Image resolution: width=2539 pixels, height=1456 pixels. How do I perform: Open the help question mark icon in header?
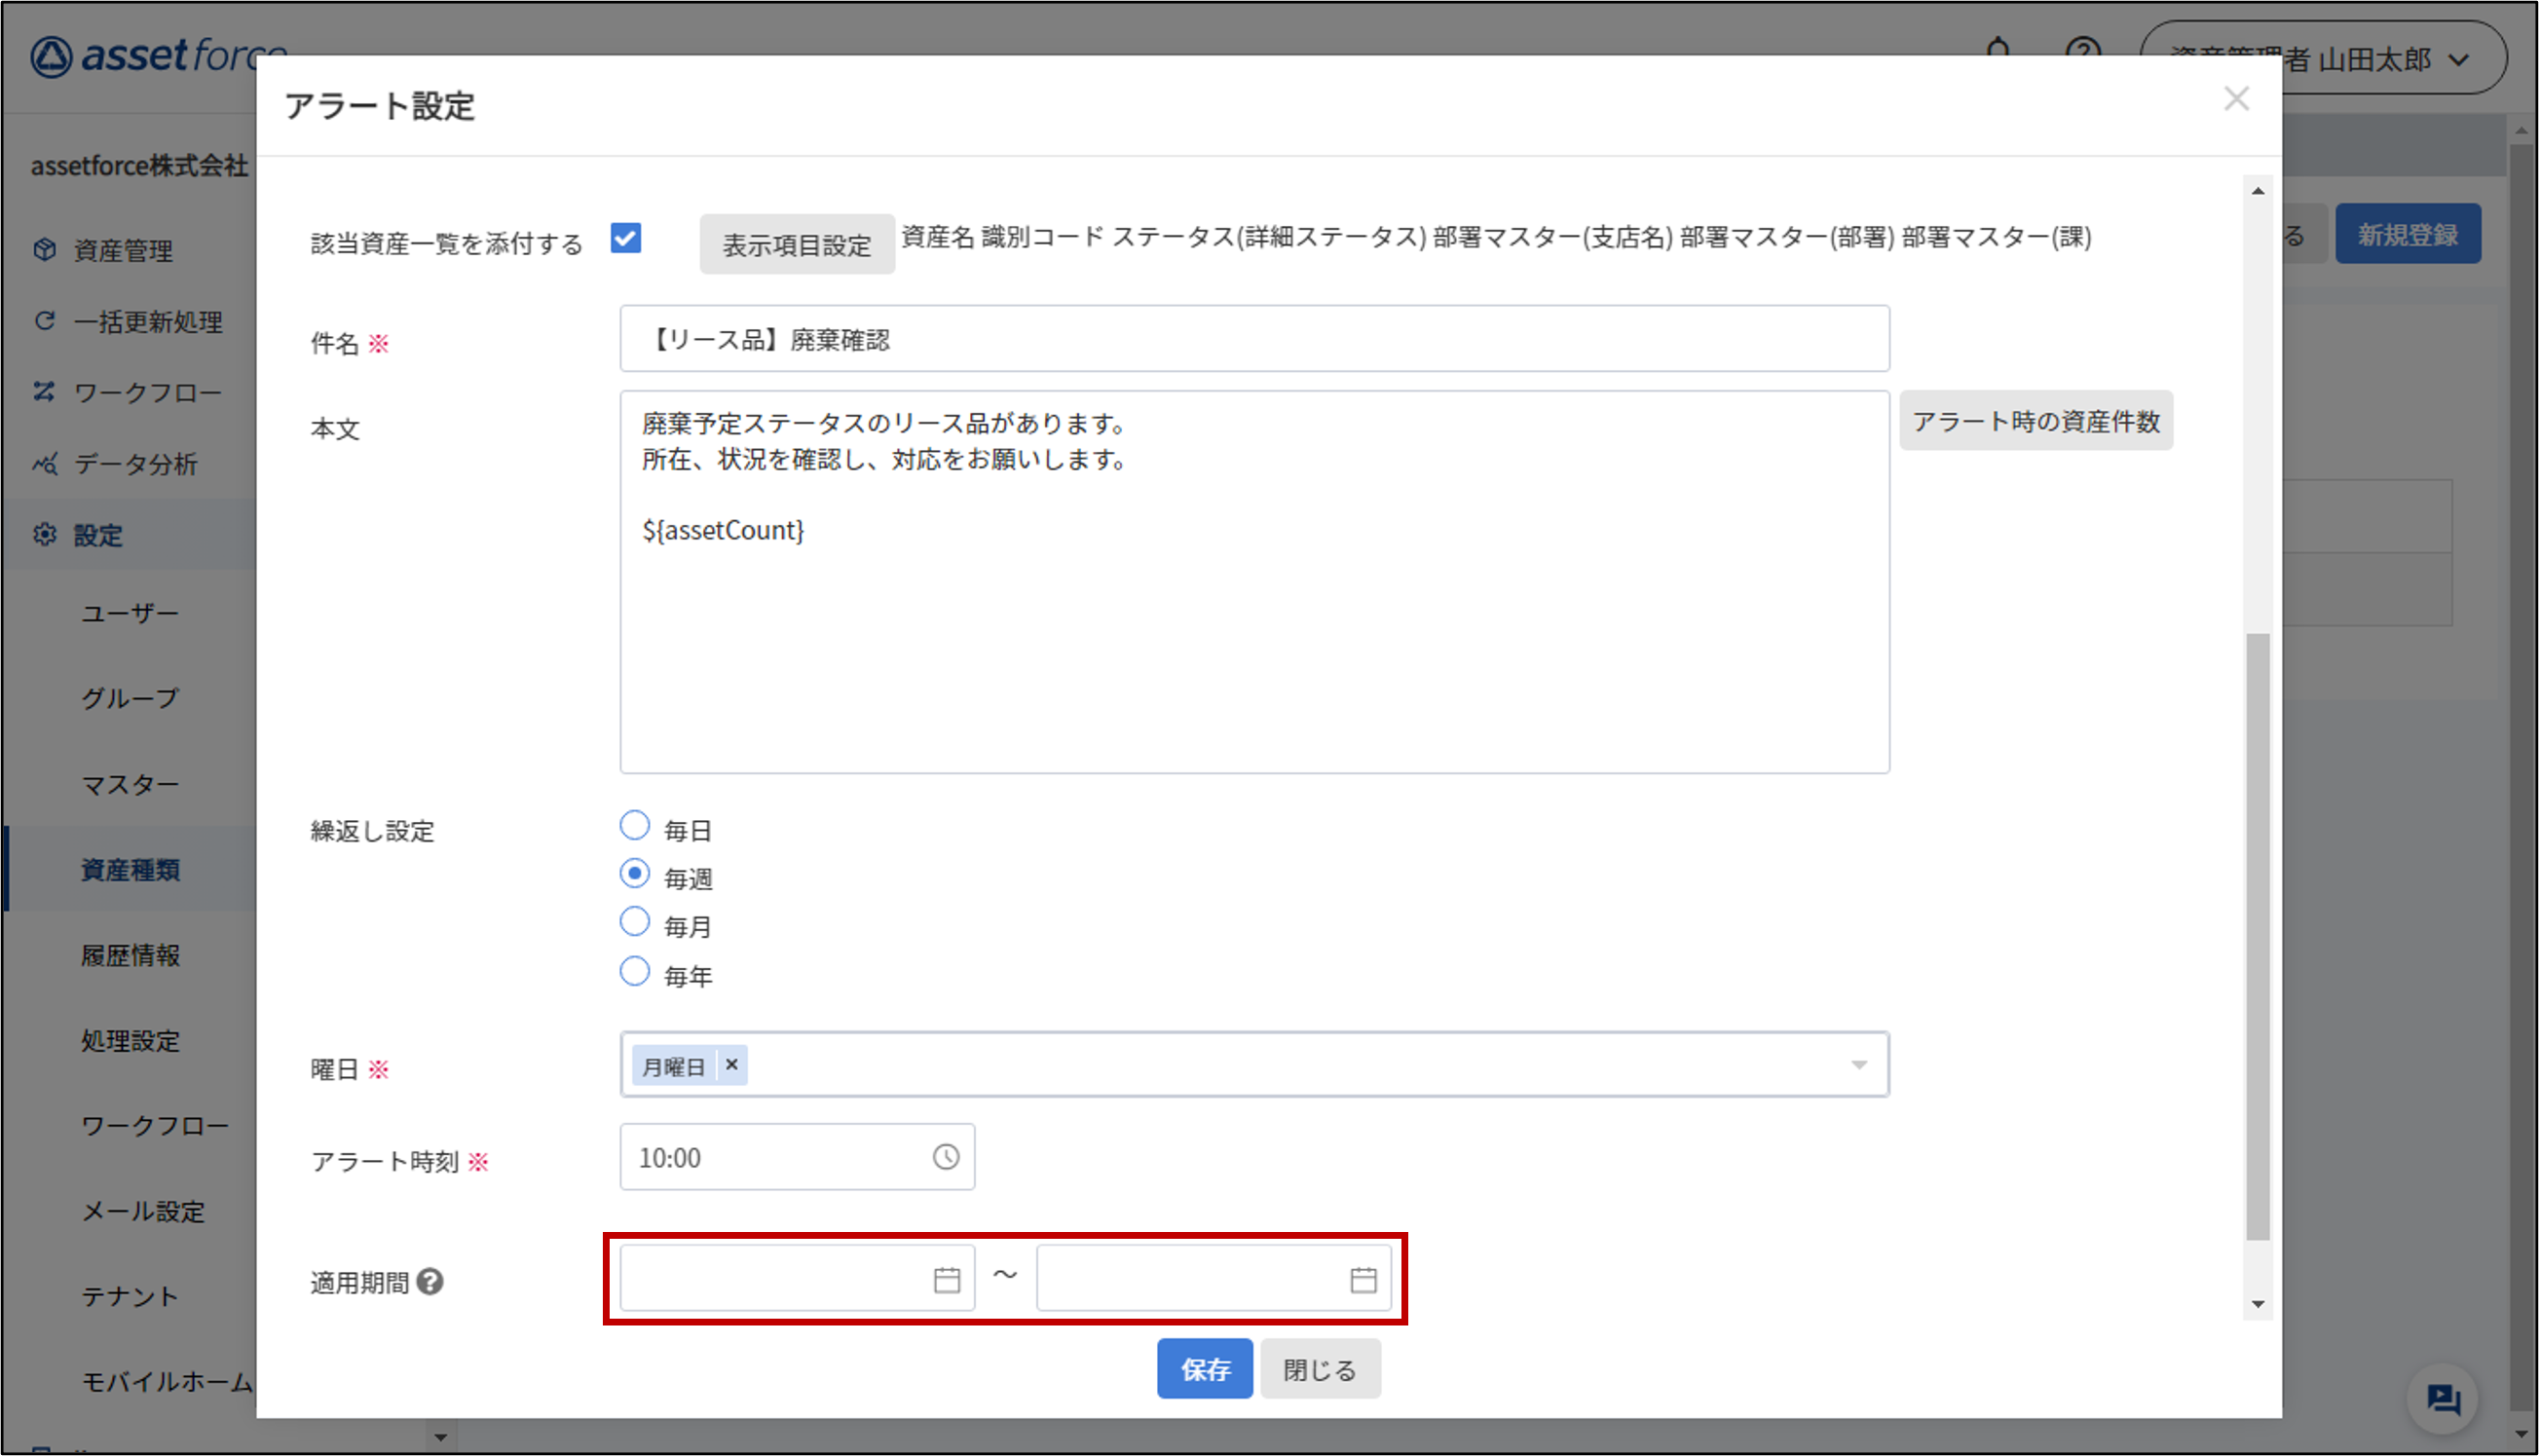coord(2083,50)
